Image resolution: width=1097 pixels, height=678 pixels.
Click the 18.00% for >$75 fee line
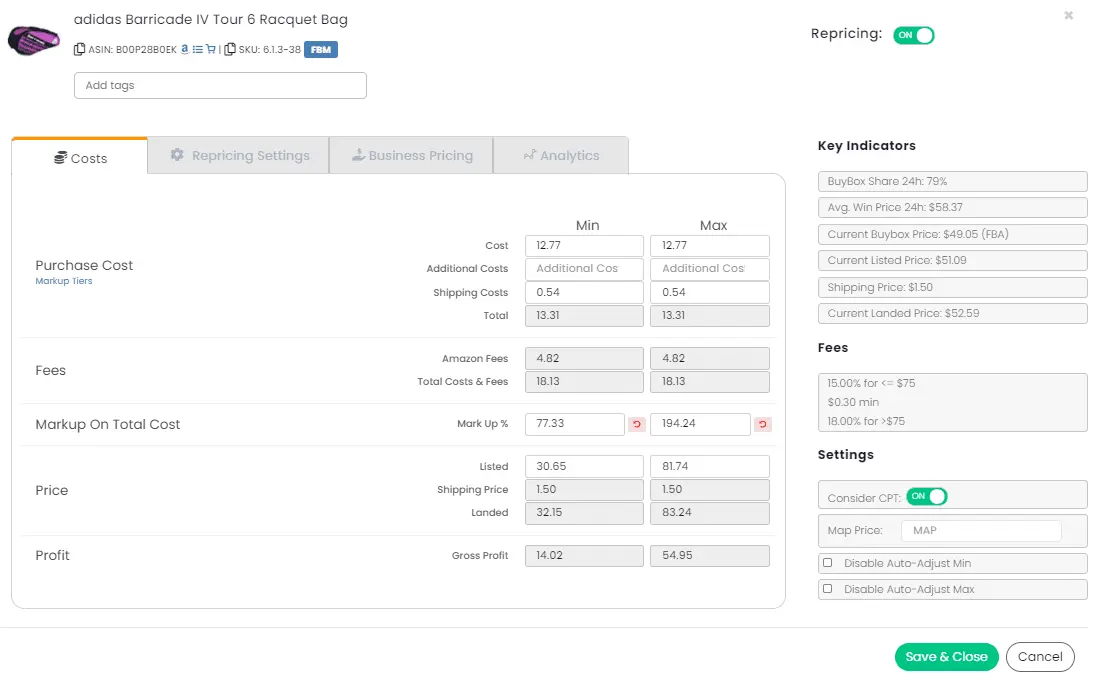click(x=865, y=421)
